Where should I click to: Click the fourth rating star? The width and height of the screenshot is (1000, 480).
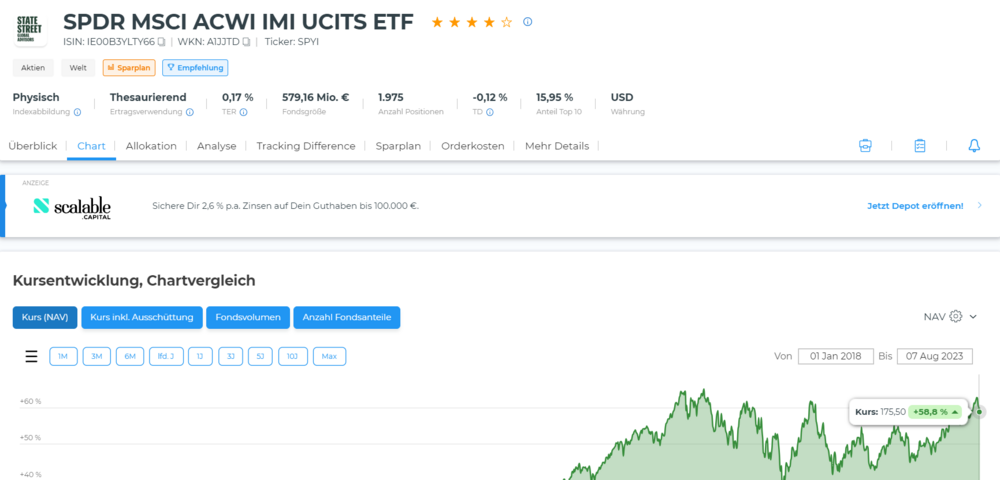tap(489, 22)
